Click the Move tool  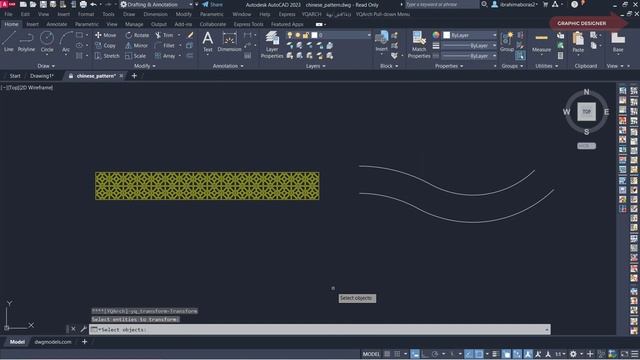[106, 35]
